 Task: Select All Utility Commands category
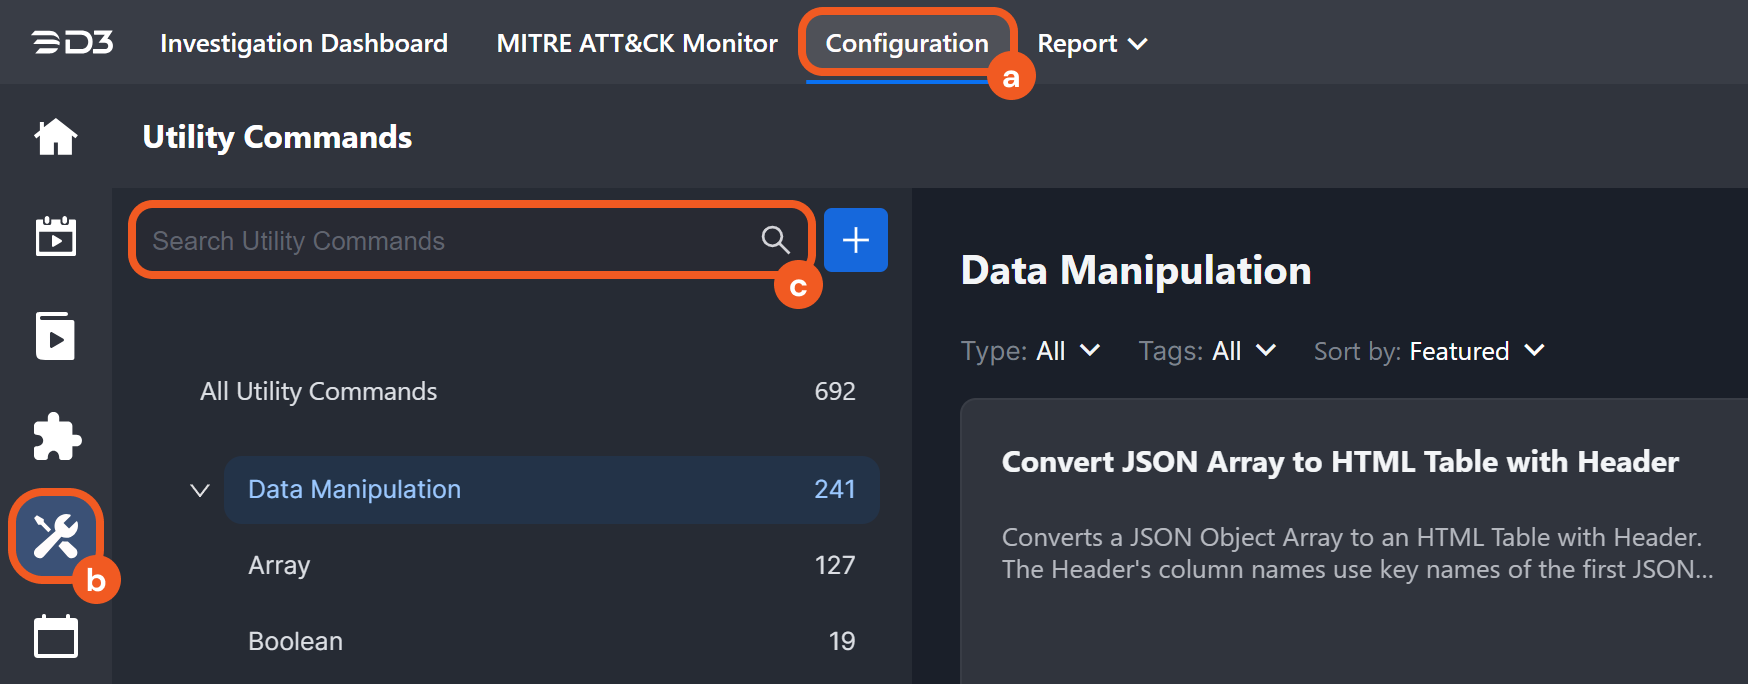(x=319, y=391)
